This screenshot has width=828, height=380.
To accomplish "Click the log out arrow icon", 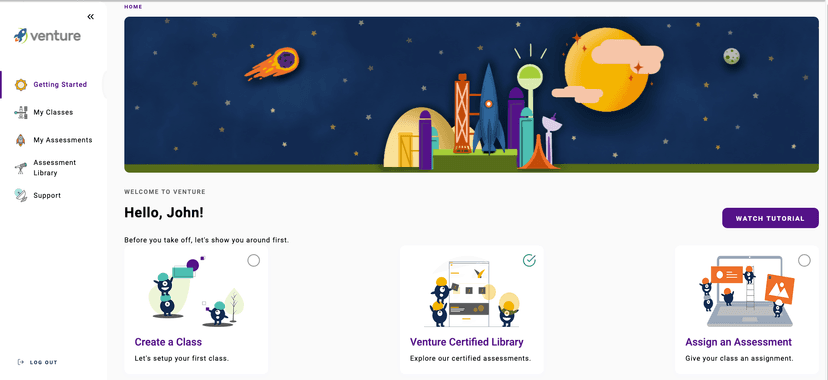I will click(x=21, y=362).
